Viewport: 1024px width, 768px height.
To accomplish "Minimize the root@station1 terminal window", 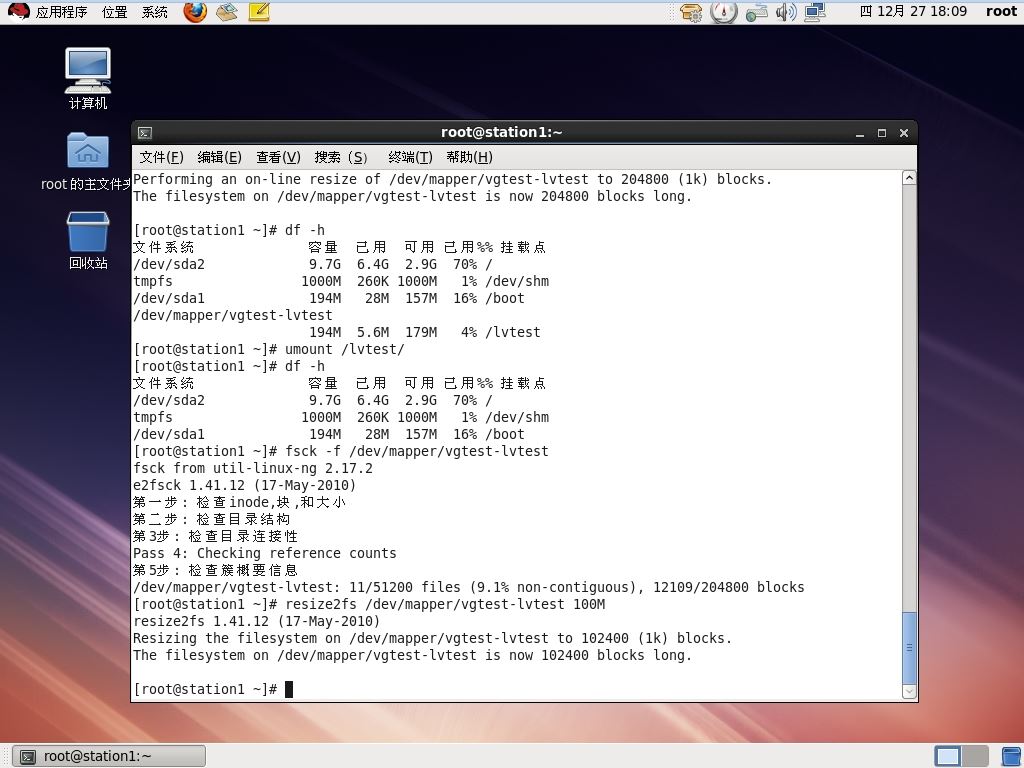I will (860, 133).
